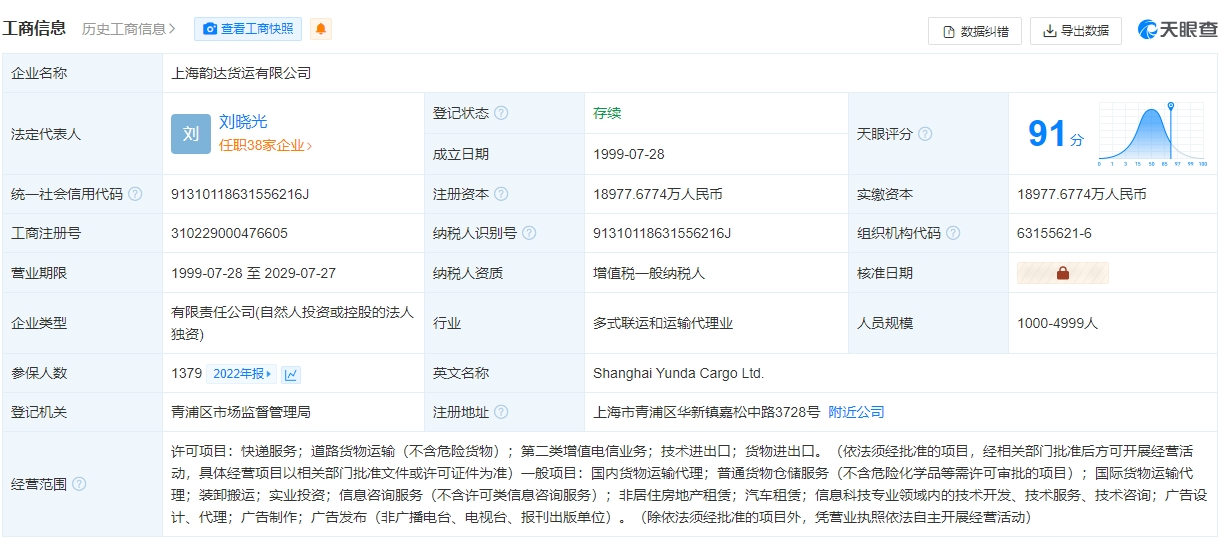
Task: Click the 参保人数 label cell
Action: point(82,373)
